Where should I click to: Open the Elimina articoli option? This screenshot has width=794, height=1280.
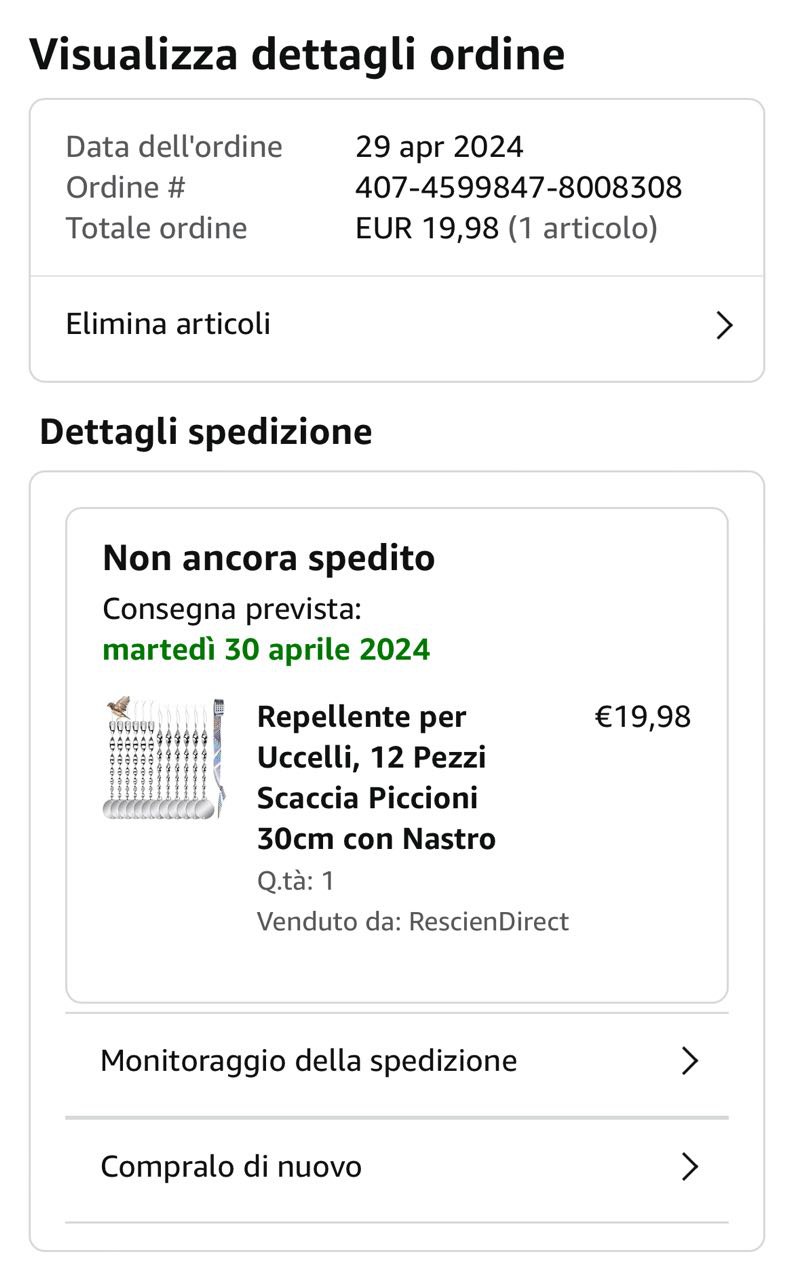[168, 324]
